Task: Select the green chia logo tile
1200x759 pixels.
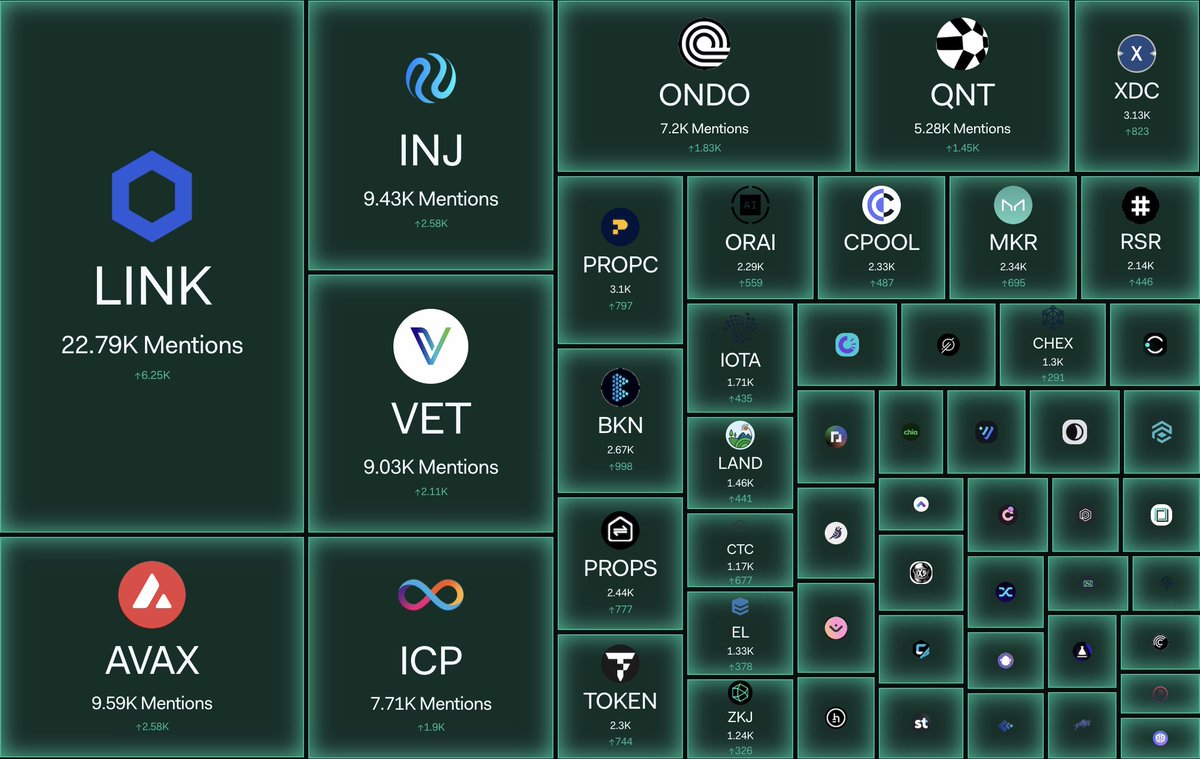Action: (911, 433)
